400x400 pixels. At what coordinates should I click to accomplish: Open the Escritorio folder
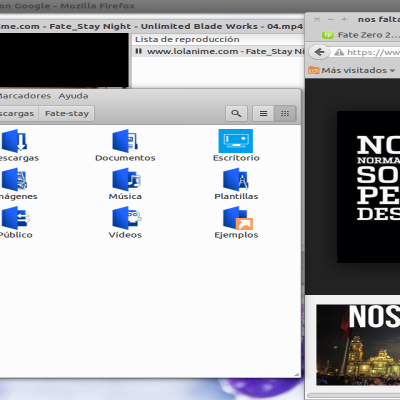[236, 141]
